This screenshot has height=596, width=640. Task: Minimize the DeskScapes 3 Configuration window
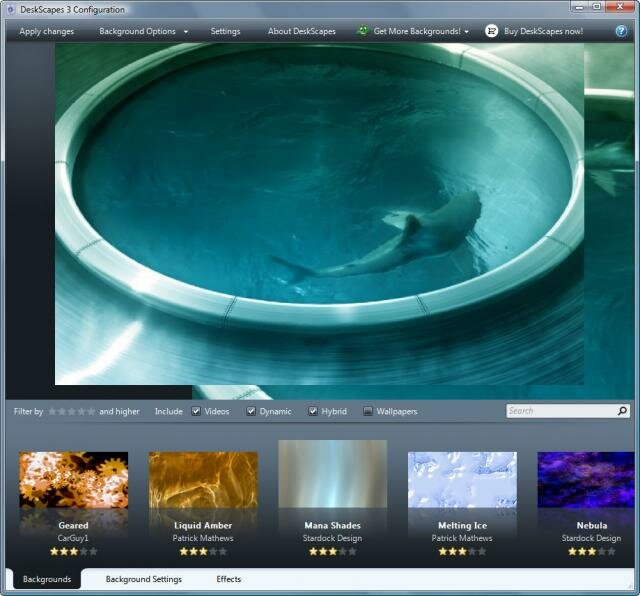(579, 7)
